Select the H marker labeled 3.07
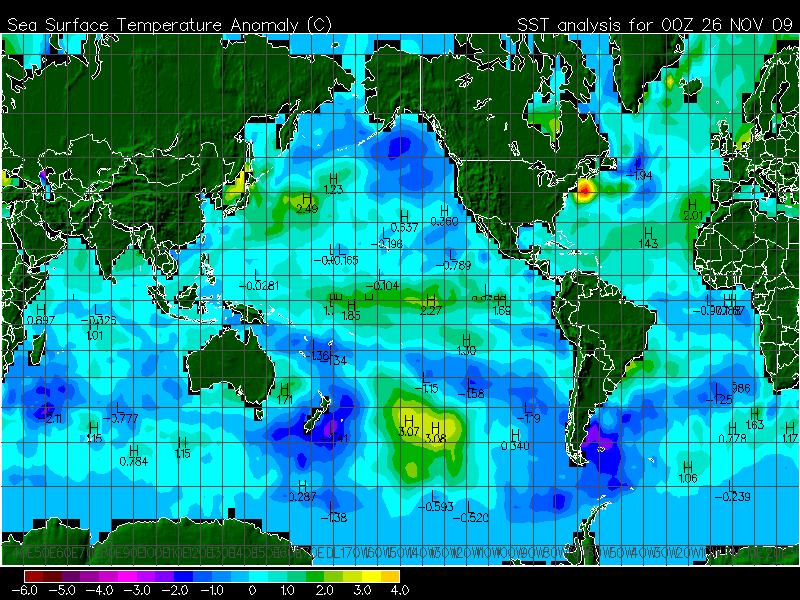800x600 pixels. (408, 422)
